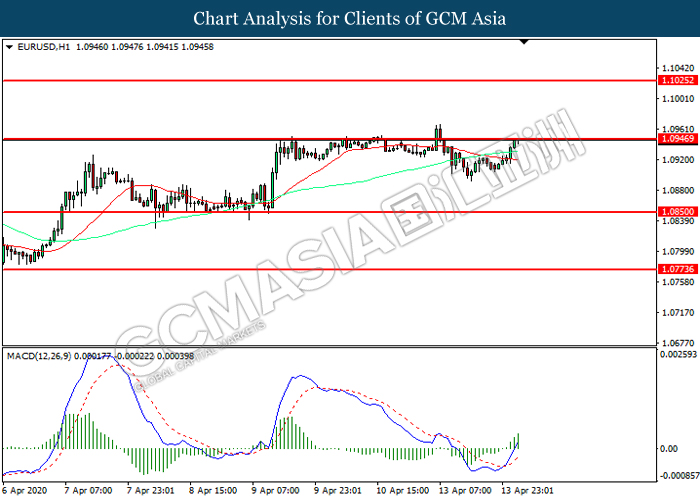Click the 7 Apr 23:01 time label
The width and height of the screenshot is (700, 500).
[150, 491]
